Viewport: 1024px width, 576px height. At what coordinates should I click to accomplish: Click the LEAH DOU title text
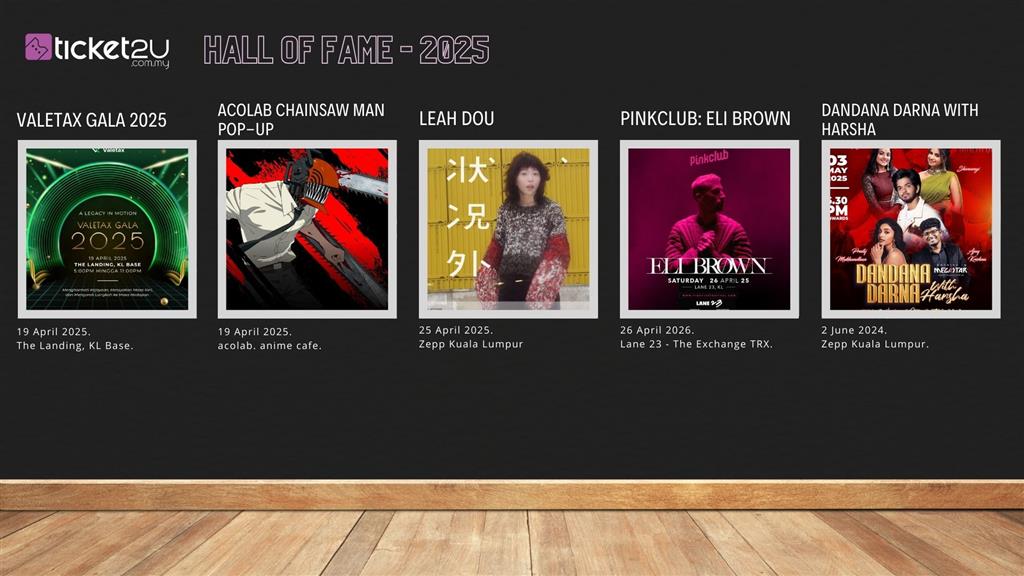(456, 119)
